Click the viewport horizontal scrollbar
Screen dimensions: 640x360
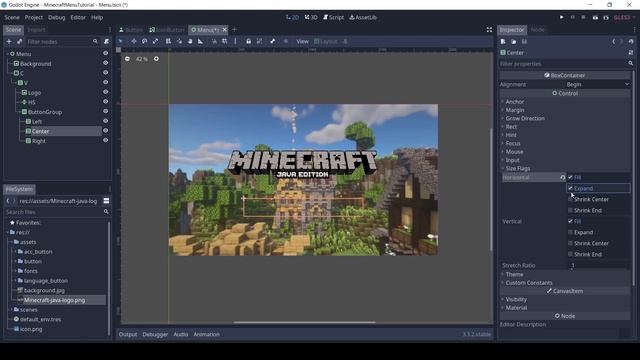(x=304, y=322)
